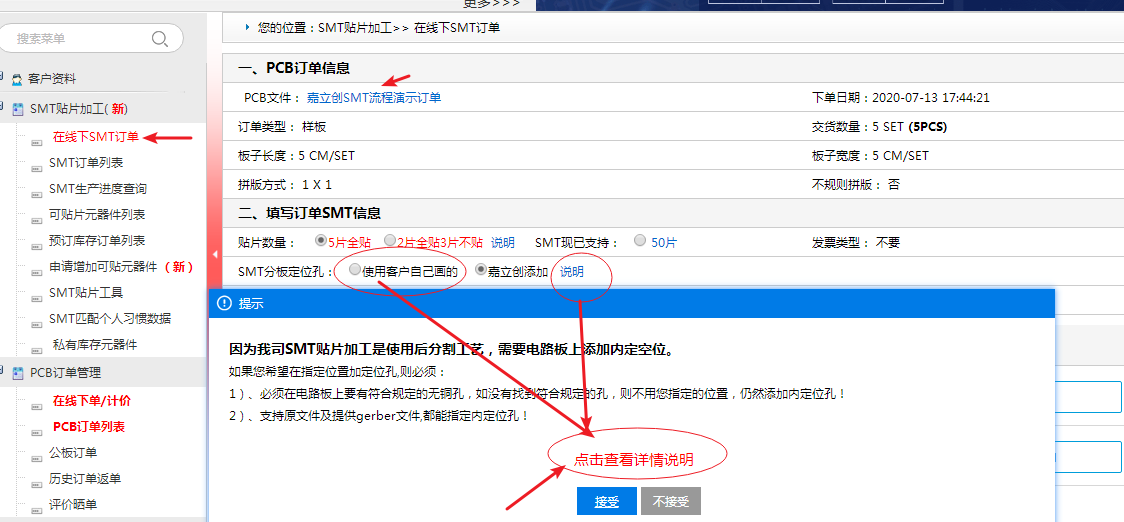Go to 在线下单/计价 in sidebar
Image resolution: width=1124 pixels, height=522 pixels.
(92, 401)
